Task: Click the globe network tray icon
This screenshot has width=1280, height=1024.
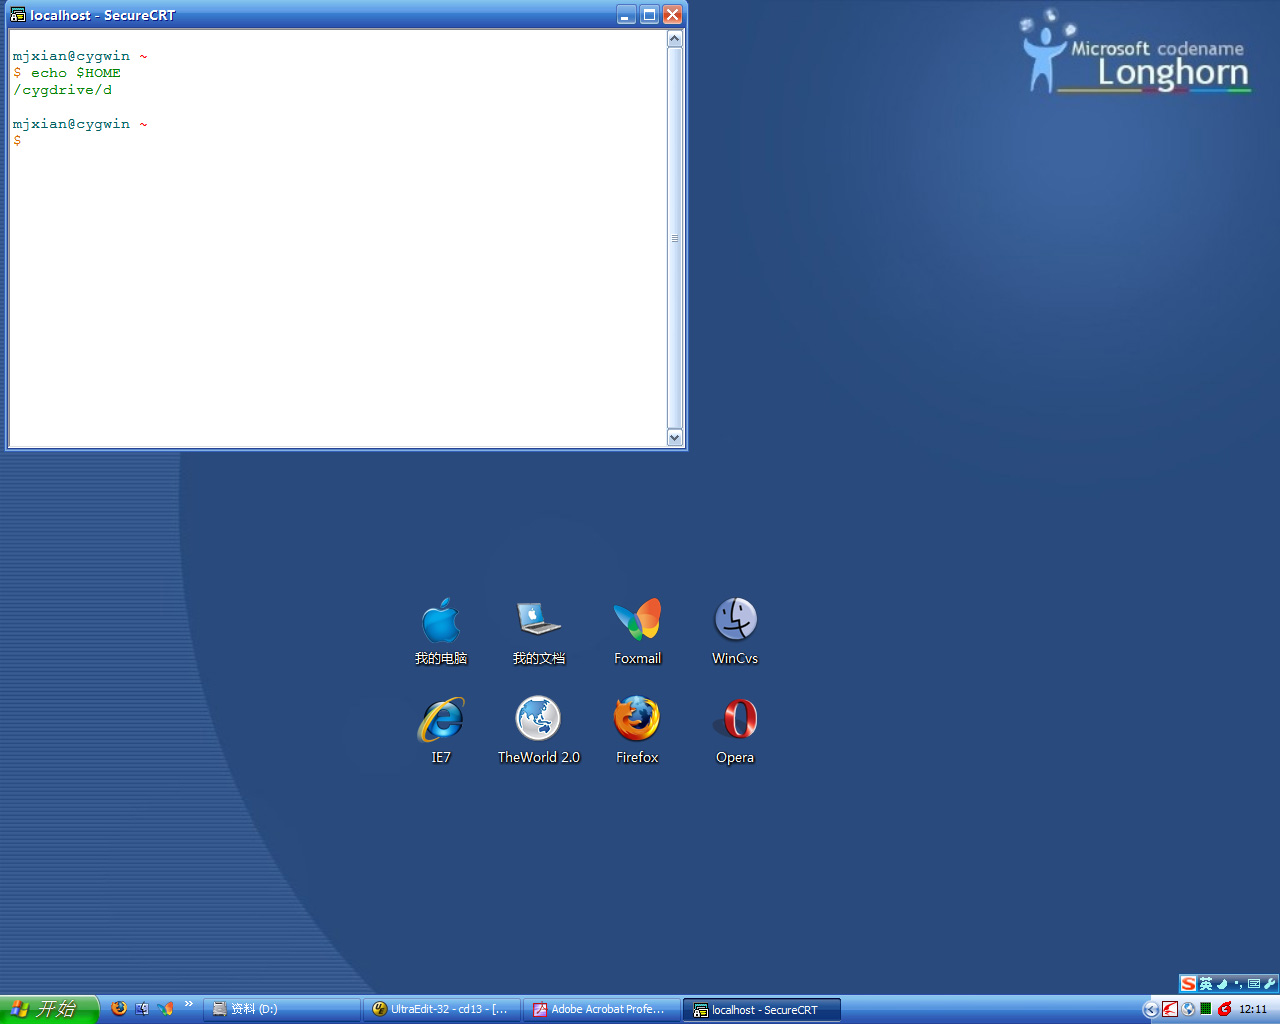Action: 1188,1010
